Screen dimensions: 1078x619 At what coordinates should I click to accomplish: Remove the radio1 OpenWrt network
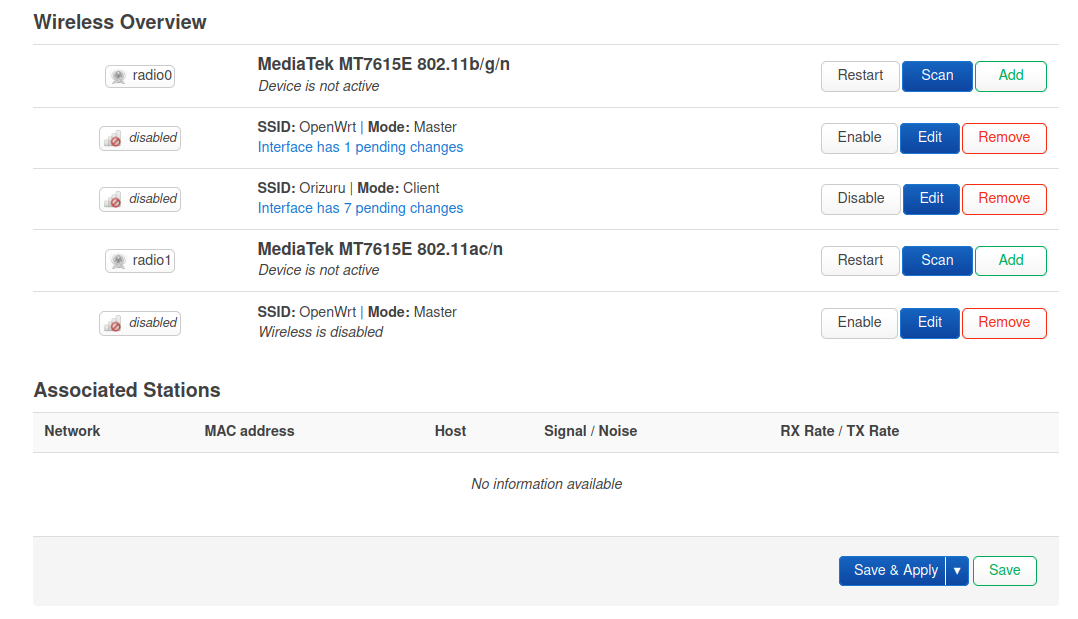click(x=1004, y=323)
